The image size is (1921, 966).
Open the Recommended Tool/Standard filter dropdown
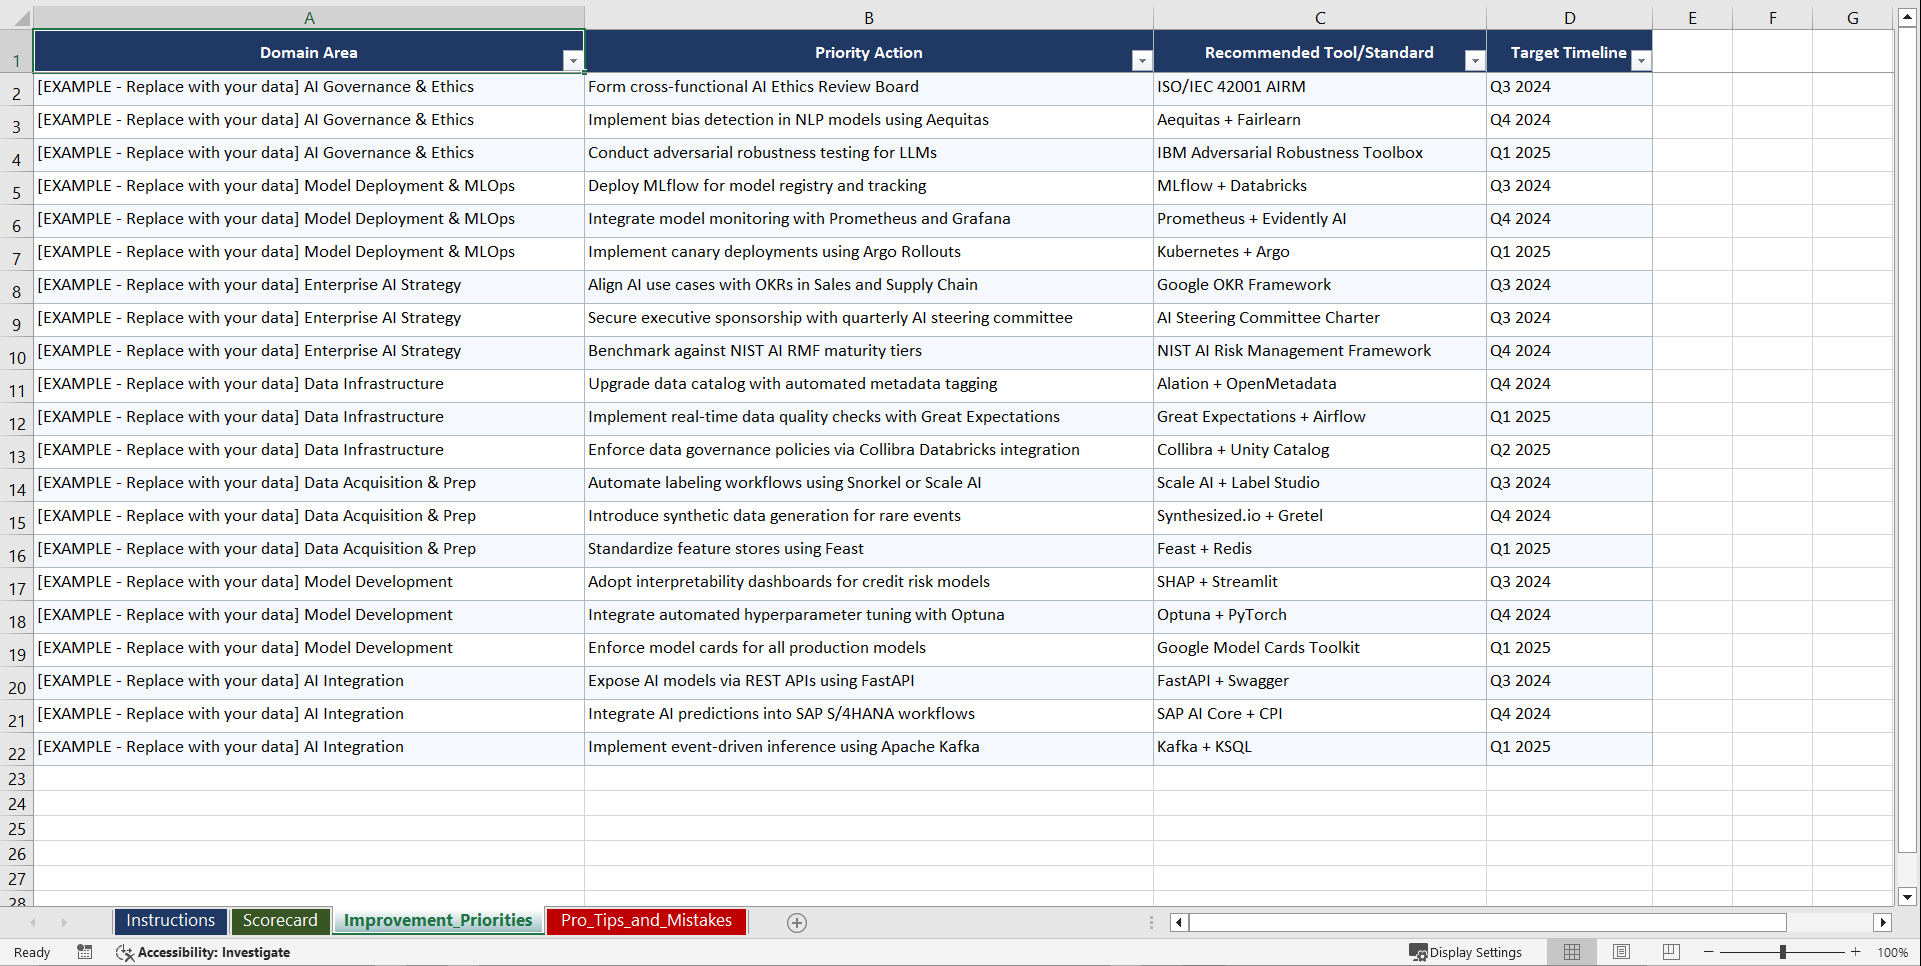pyautogui.click(x=1475, y=61)
